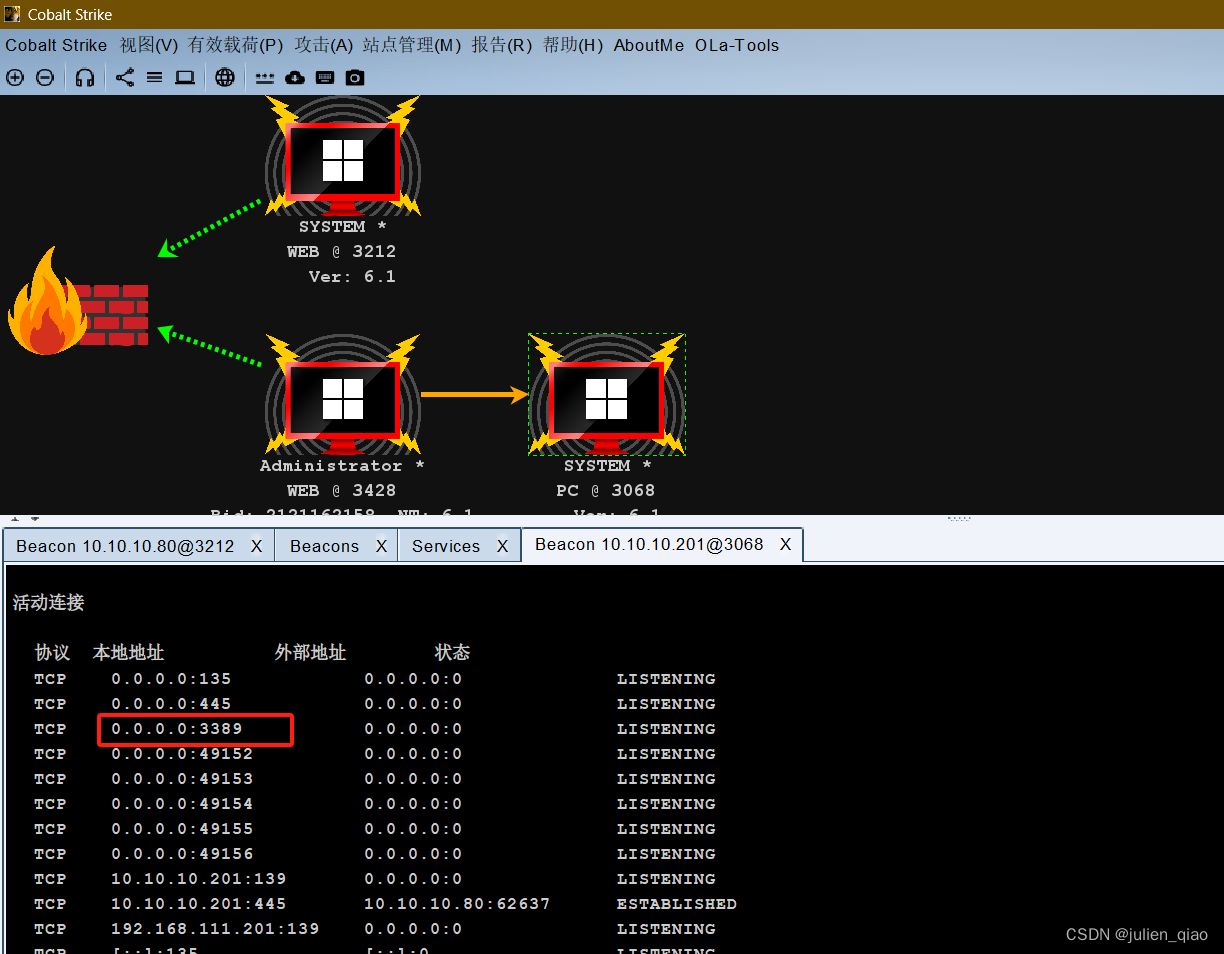
Task: Close the Beacon 10.10.10.80@3212 tab
Action: click(257, 546)
